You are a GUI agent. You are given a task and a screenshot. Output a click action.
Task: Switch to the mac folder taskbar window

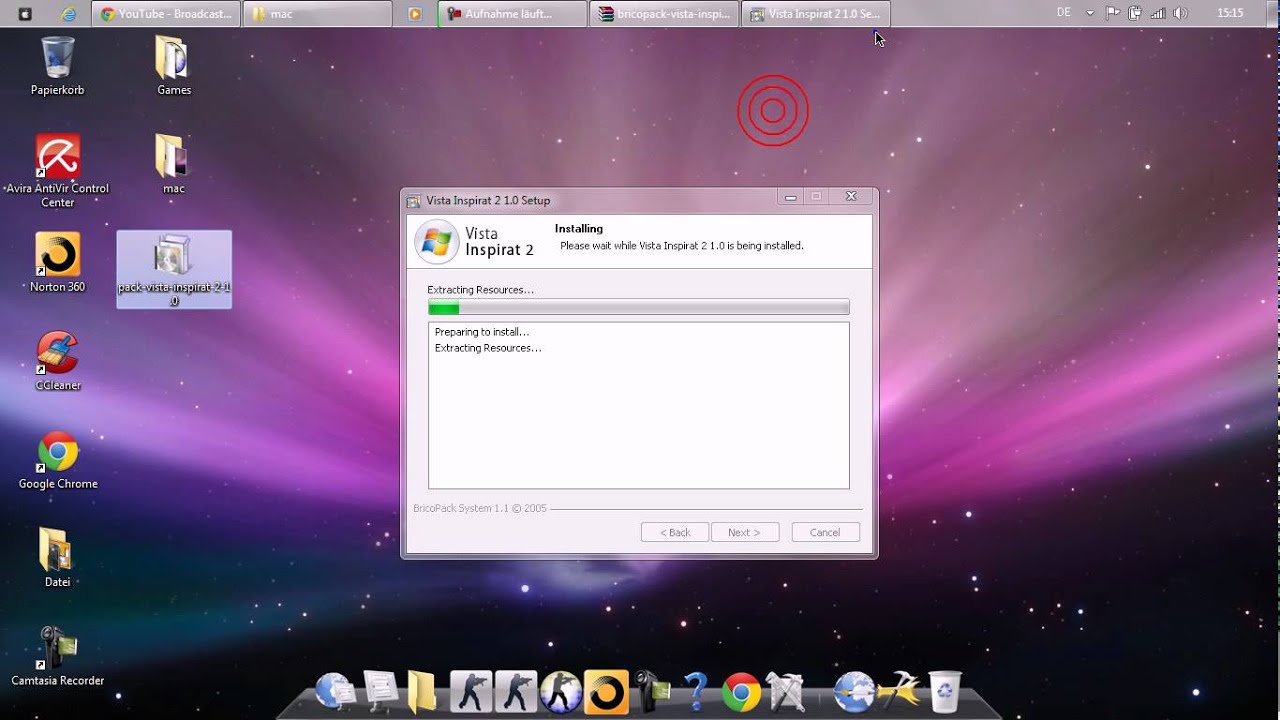pos(318,14)
